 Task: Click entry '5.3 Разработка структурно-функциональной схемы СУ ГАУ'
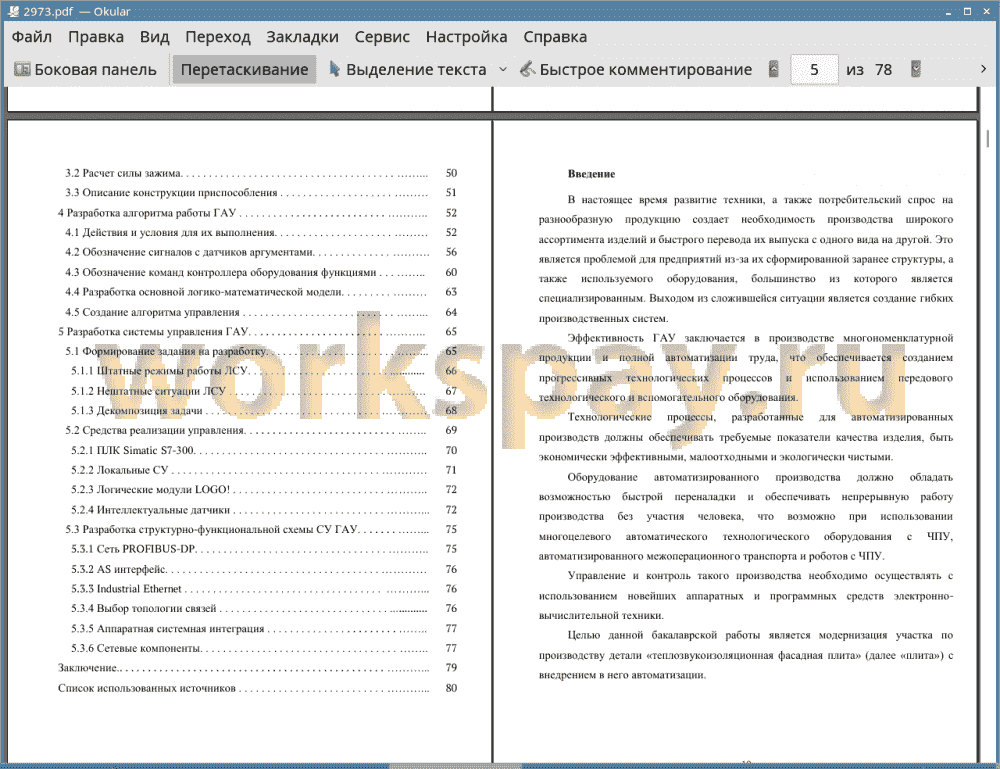pyautogui.click(x=211, y=529)
